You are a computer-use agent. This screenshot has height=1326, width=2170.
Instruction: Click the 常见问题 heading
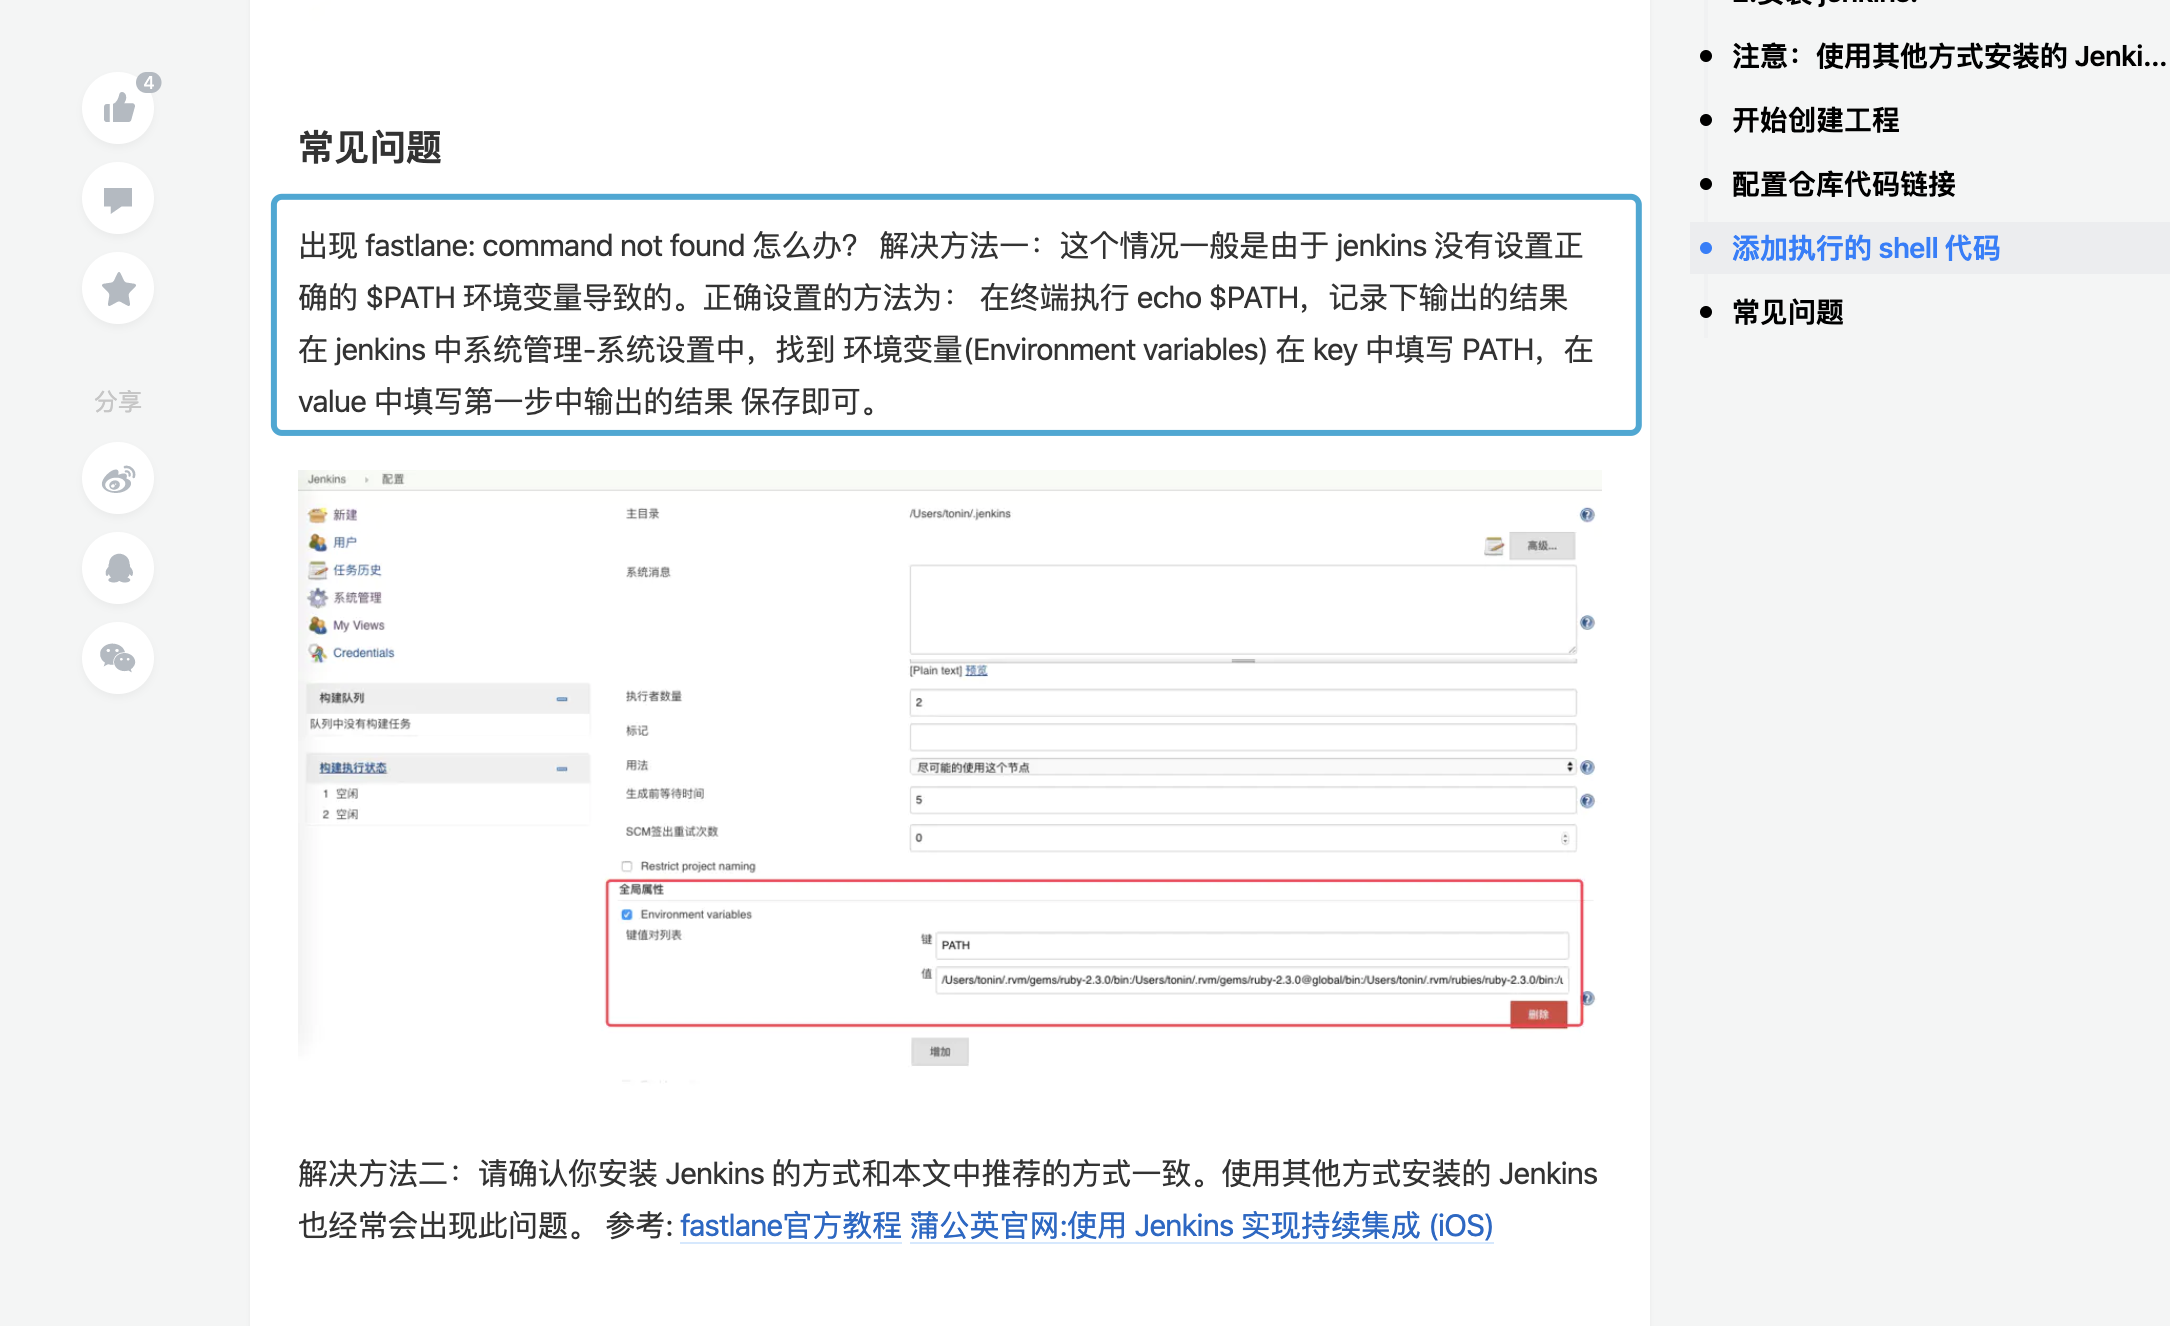tap(370, 148)
